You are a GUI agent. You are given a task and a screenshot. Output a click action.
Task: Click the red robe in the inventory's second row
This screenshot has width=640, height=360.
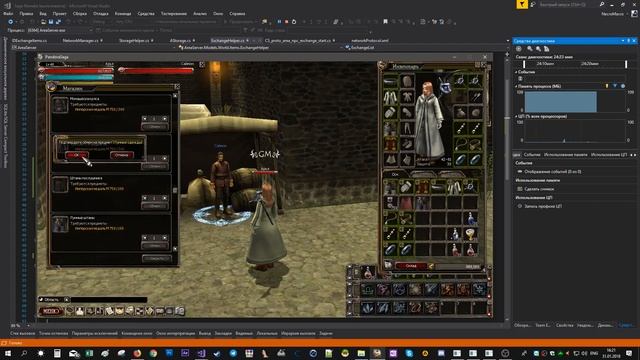[x=406, y=203]
